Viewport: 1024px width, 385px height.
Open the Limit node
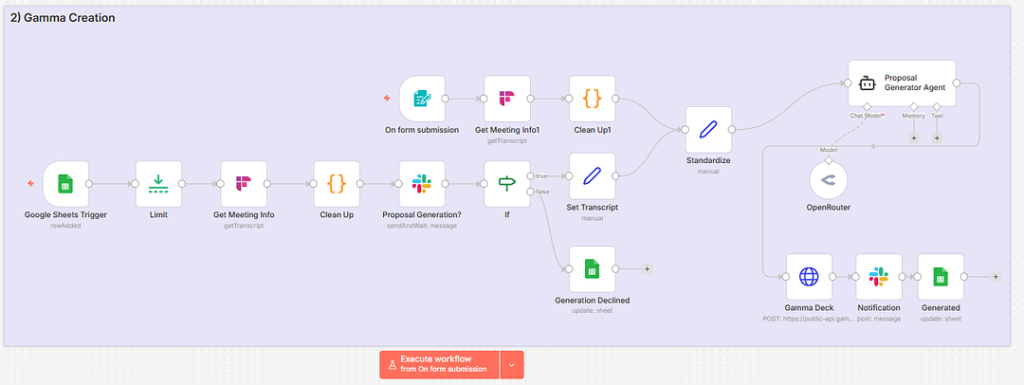(158, 184)
